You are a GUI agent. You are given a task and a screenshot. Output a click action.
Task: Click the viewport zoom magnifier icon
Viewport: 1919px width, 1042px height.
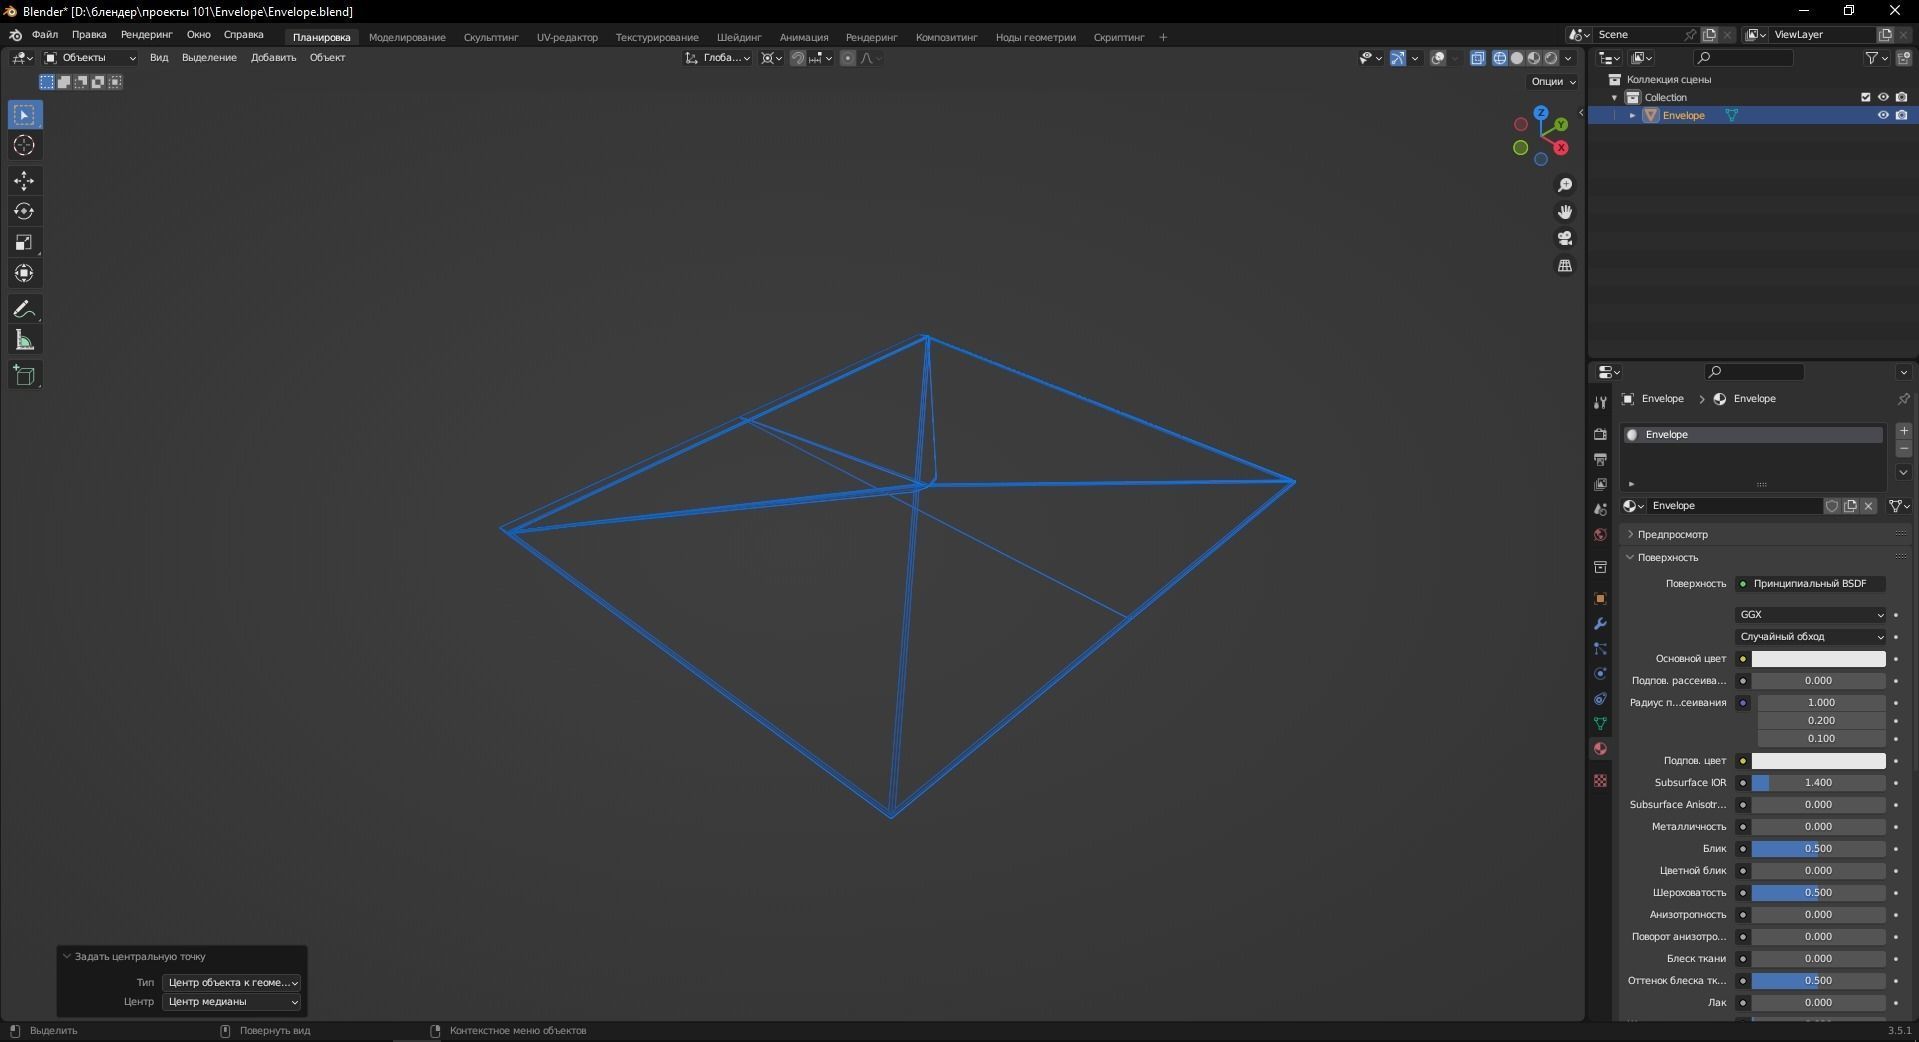(x=1565, y=185)
